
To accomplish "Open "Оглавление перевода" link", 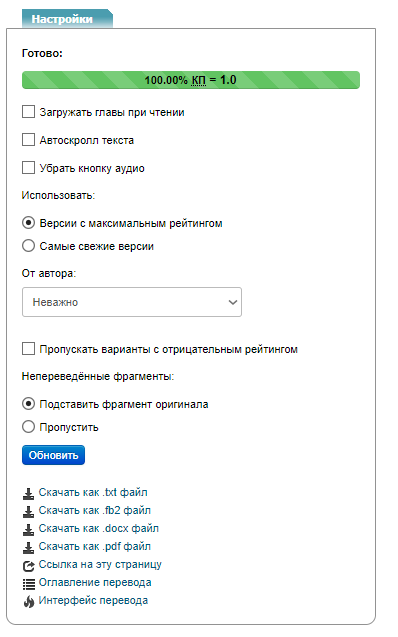I will [x=95, y=583].
